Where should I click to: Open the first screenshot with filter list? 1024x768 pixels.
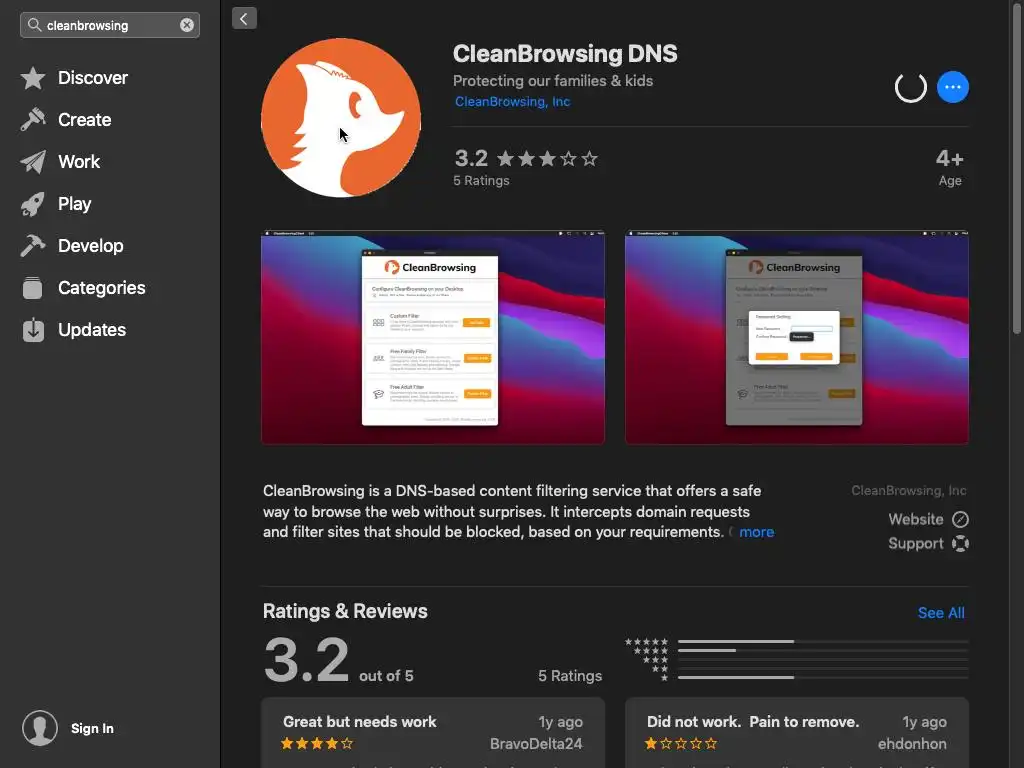pyautogui.click(x=433, y=338)
